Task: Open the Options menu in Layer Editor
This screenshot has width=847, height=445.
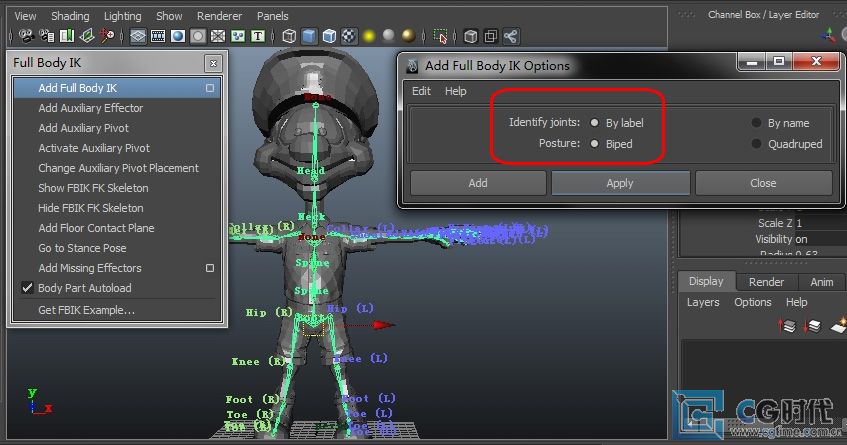Action: pos(752,302)
